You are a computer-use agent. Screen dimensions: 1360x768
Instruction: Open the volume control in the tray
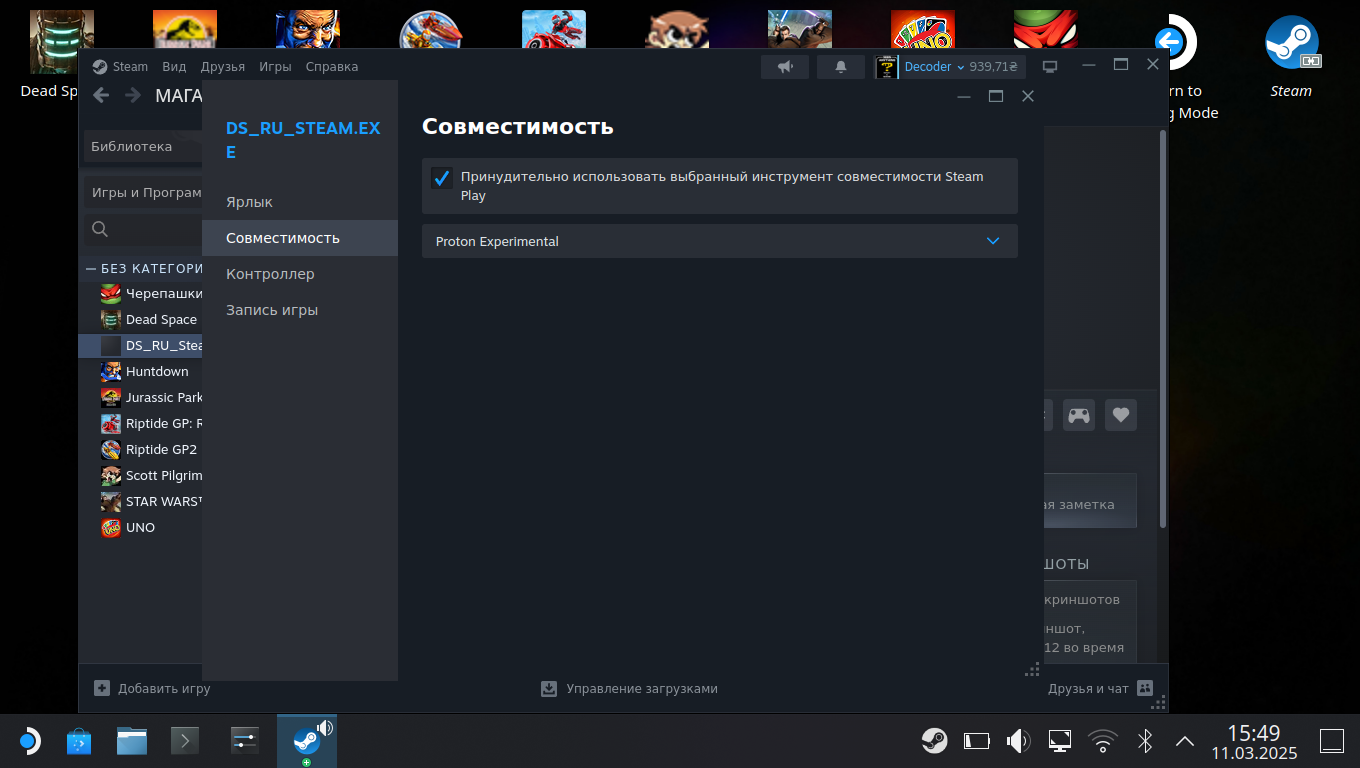1018,741
